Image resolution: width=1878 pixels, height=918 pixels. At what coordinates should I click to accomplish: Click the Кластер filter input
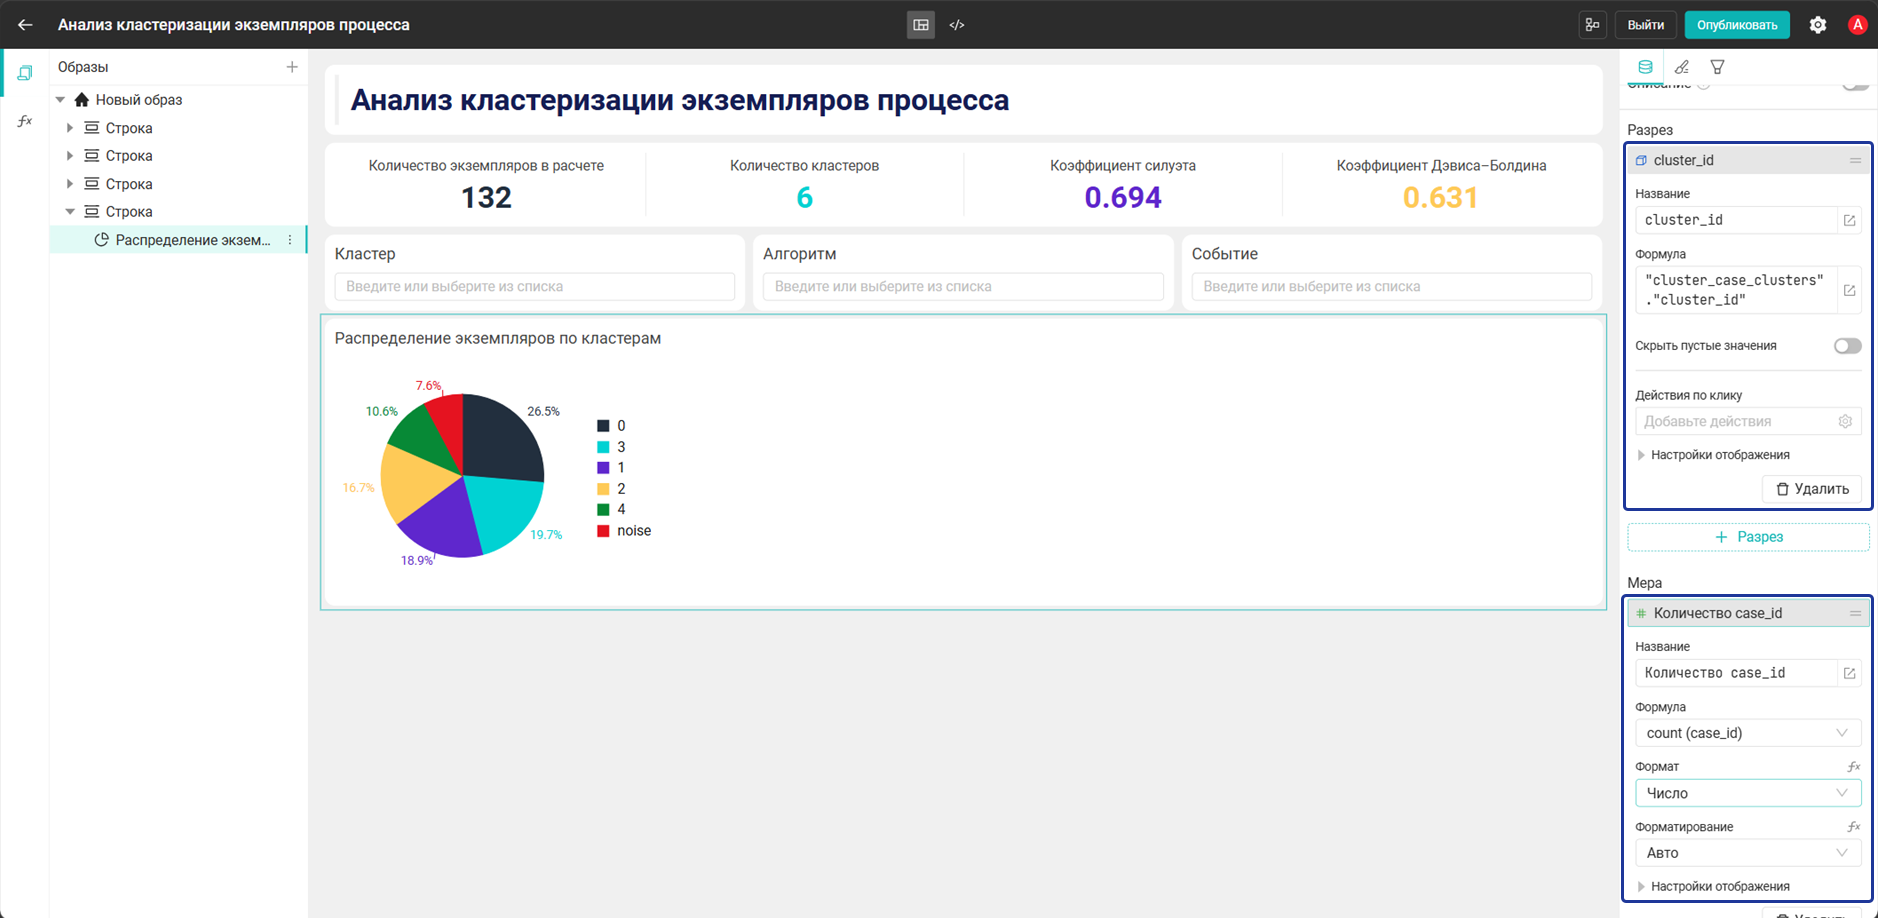click(x=535, y=286)
